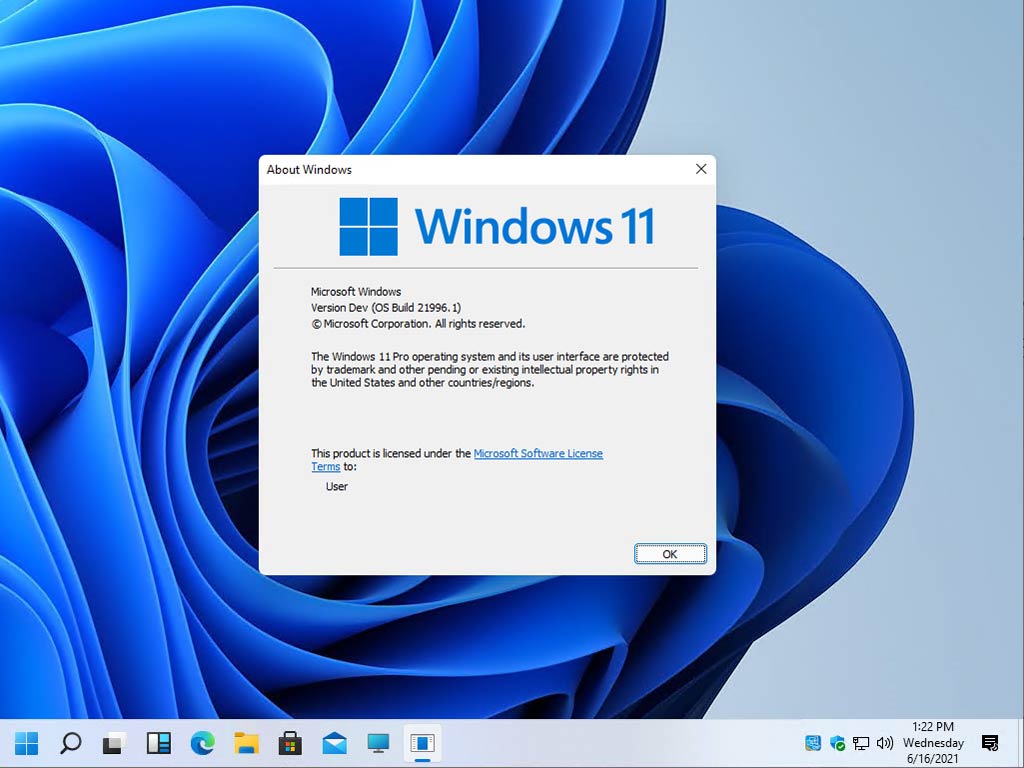1024x768 pixels.
Task: Open Task View from the taskbar
Action: pos(113,743)
